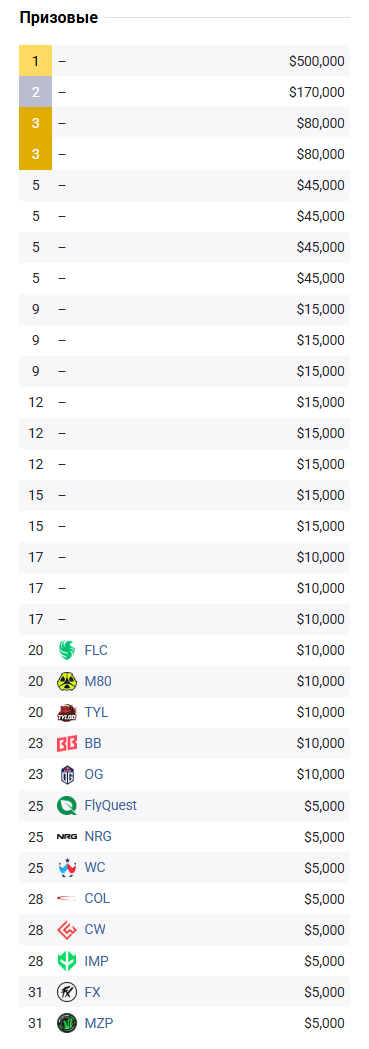Click the CW red team logo
369x1049 pixels.
pos(68,930)
